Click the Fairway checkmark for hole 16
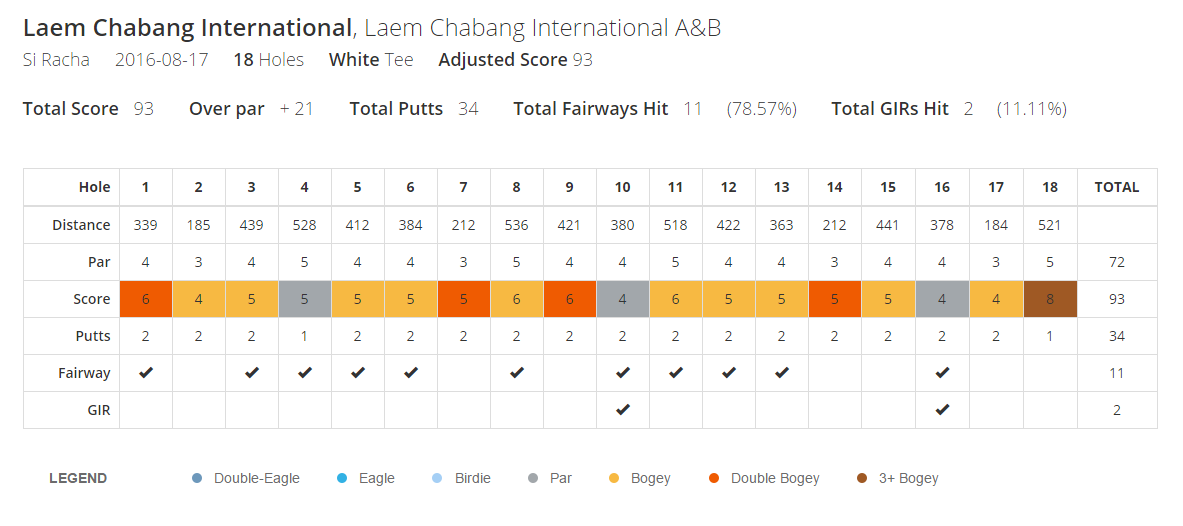The height and width of the screenshot is (526, 1183). point(942,373)
